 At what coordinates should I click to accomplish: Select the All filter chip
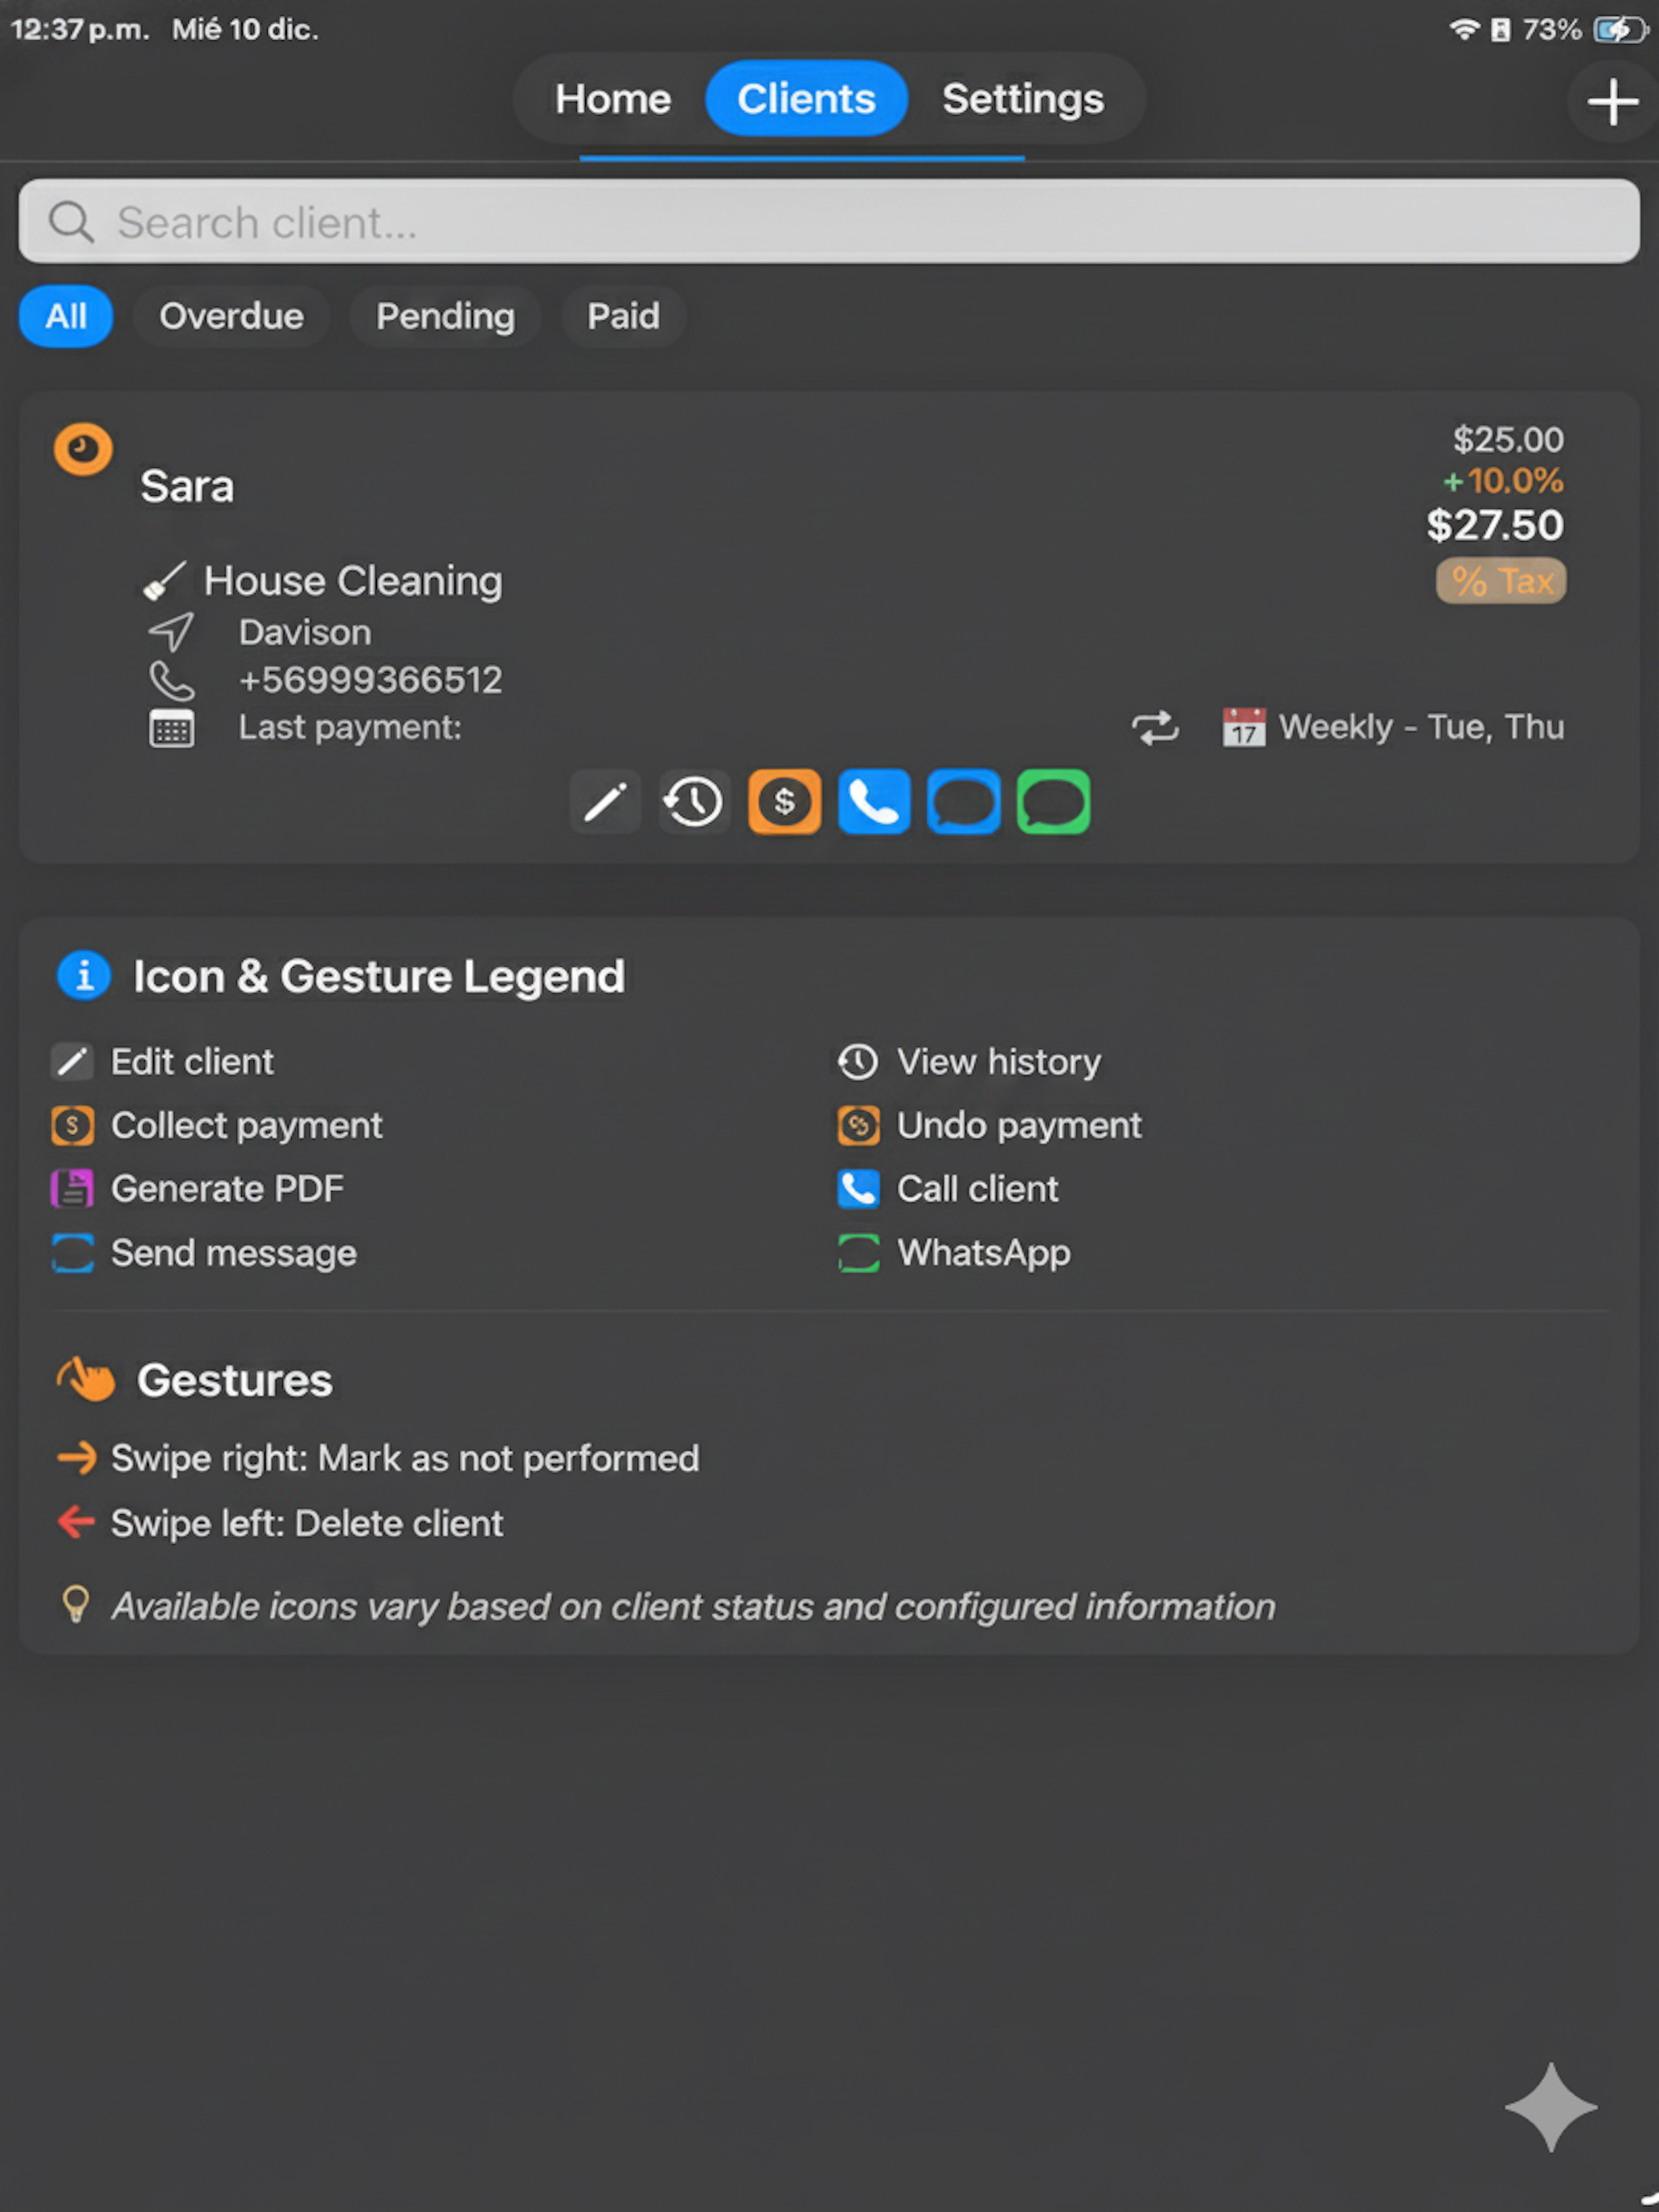(66, 316)
